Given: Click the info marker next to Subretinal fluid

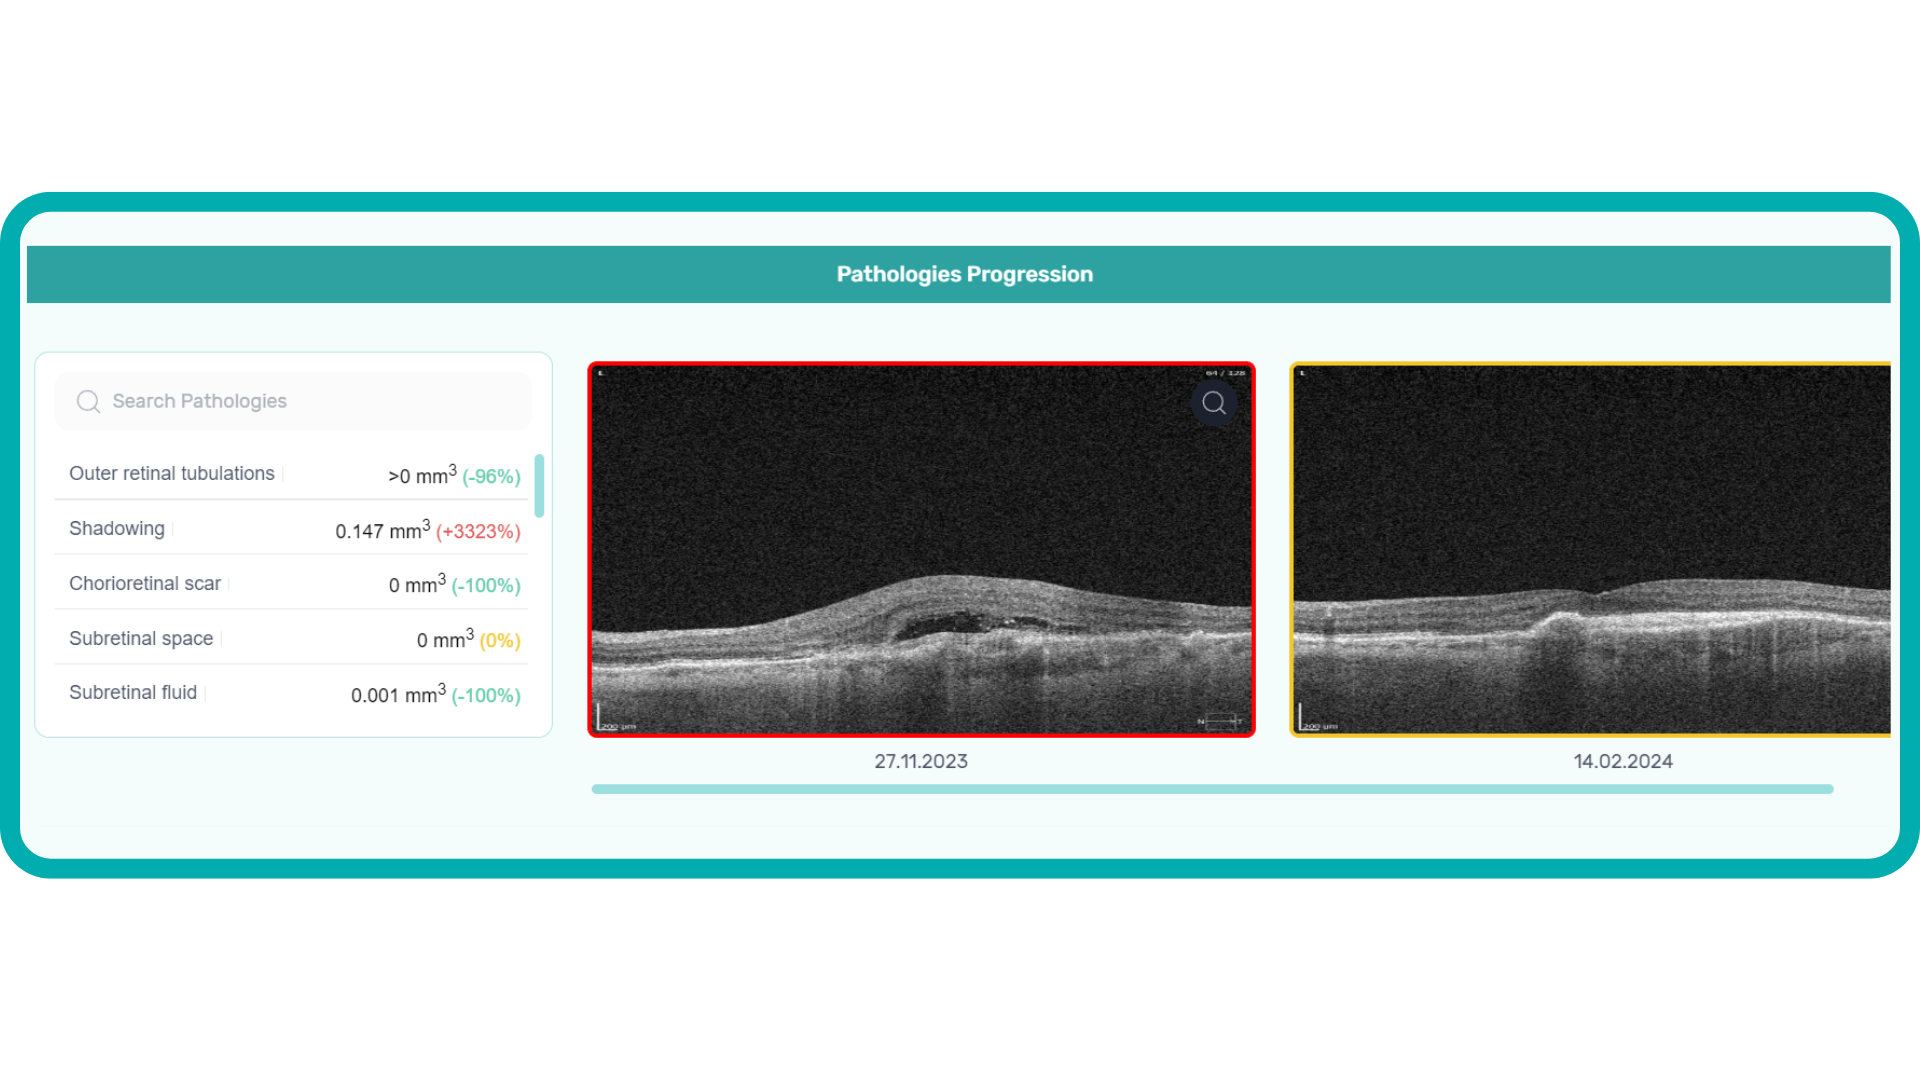Looking at the screenshot, I should pos(205,693).
